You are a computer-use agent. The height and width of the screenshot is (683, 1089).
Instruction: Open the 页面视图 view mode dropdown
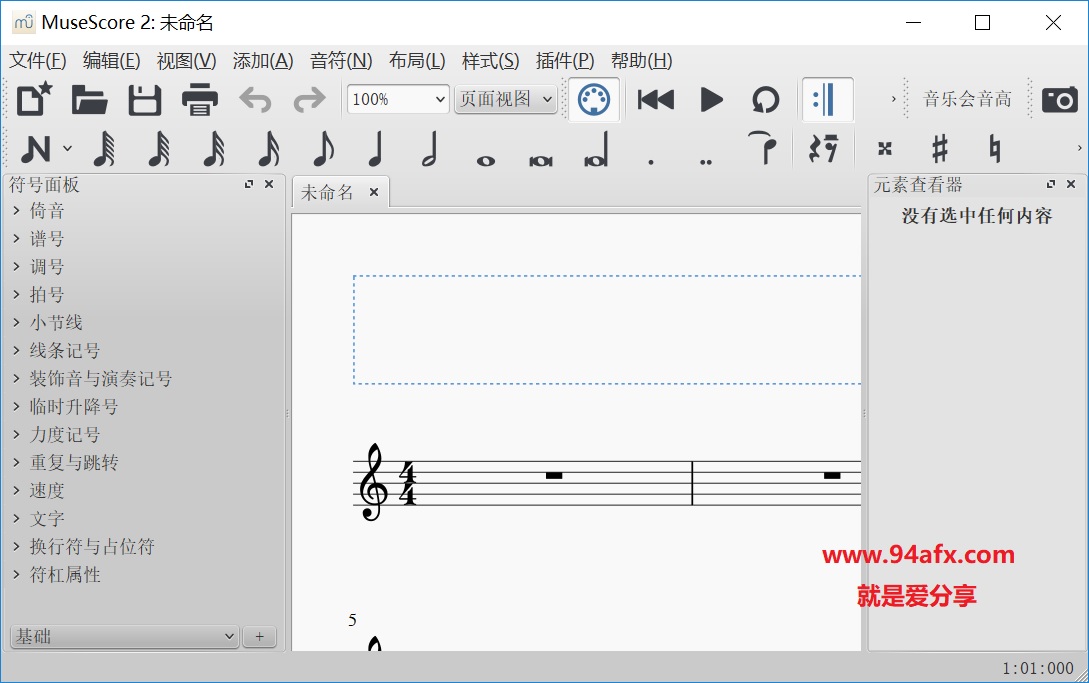[506, 99]
